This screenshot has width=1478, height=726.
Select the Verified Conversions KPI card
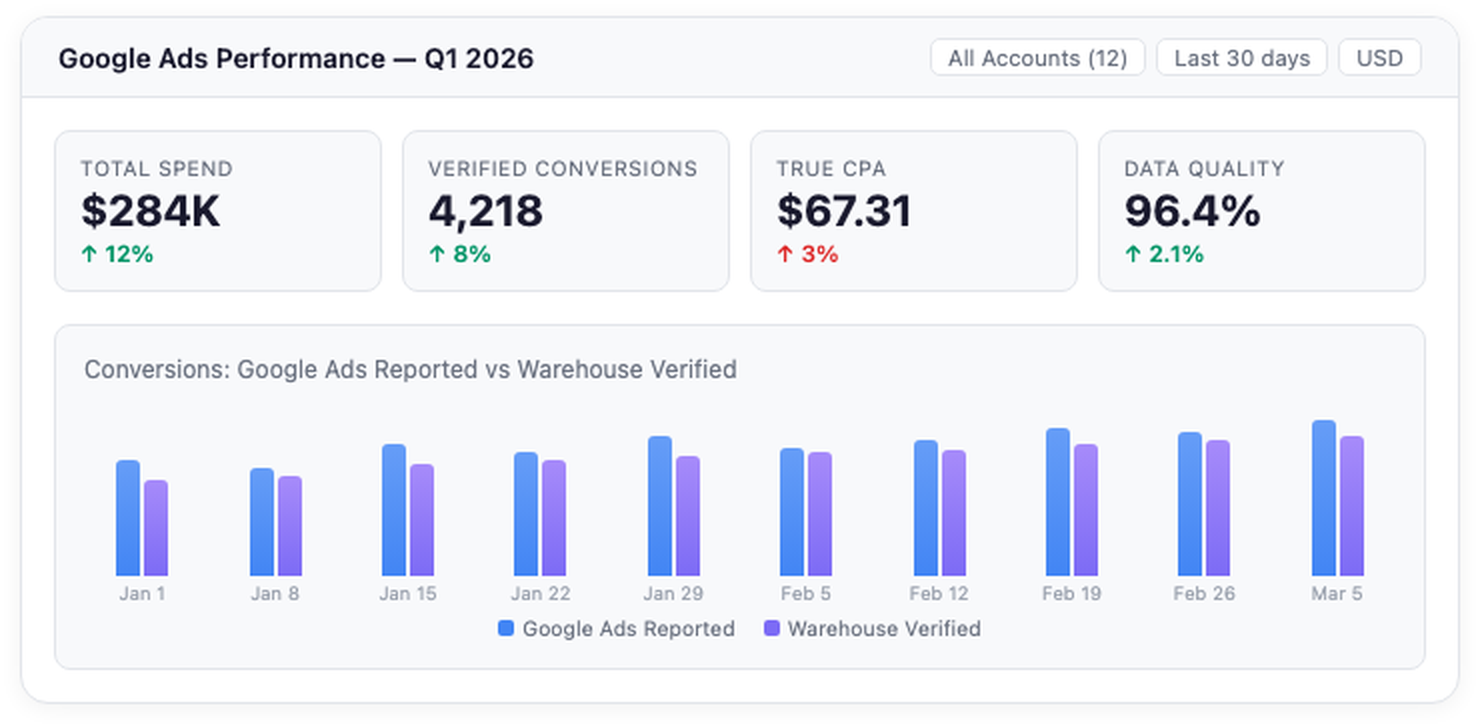(566, 210)
